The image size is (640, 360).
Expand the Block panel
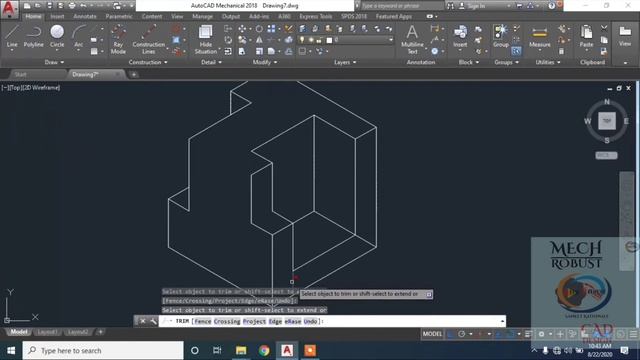pos(469,62)
